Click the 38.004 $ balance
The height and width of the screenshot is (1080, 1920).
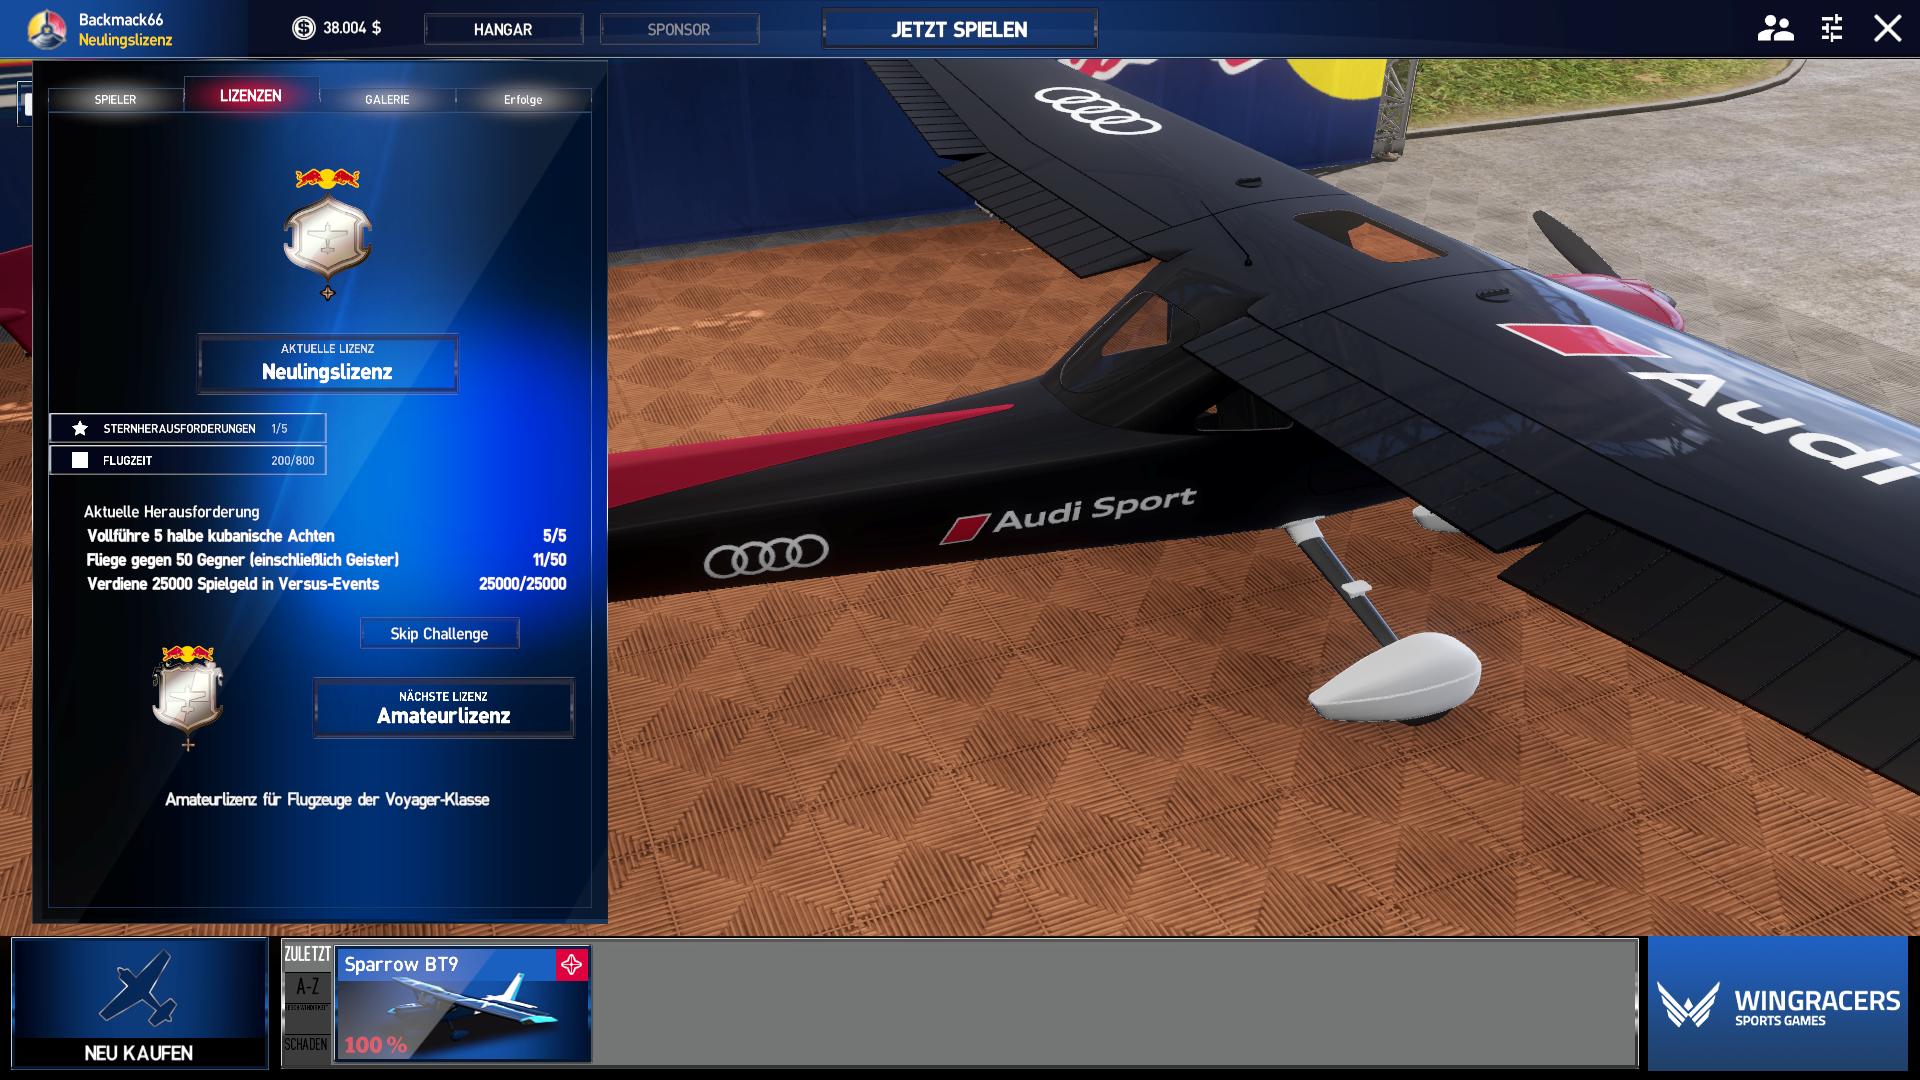pos(352,28)
